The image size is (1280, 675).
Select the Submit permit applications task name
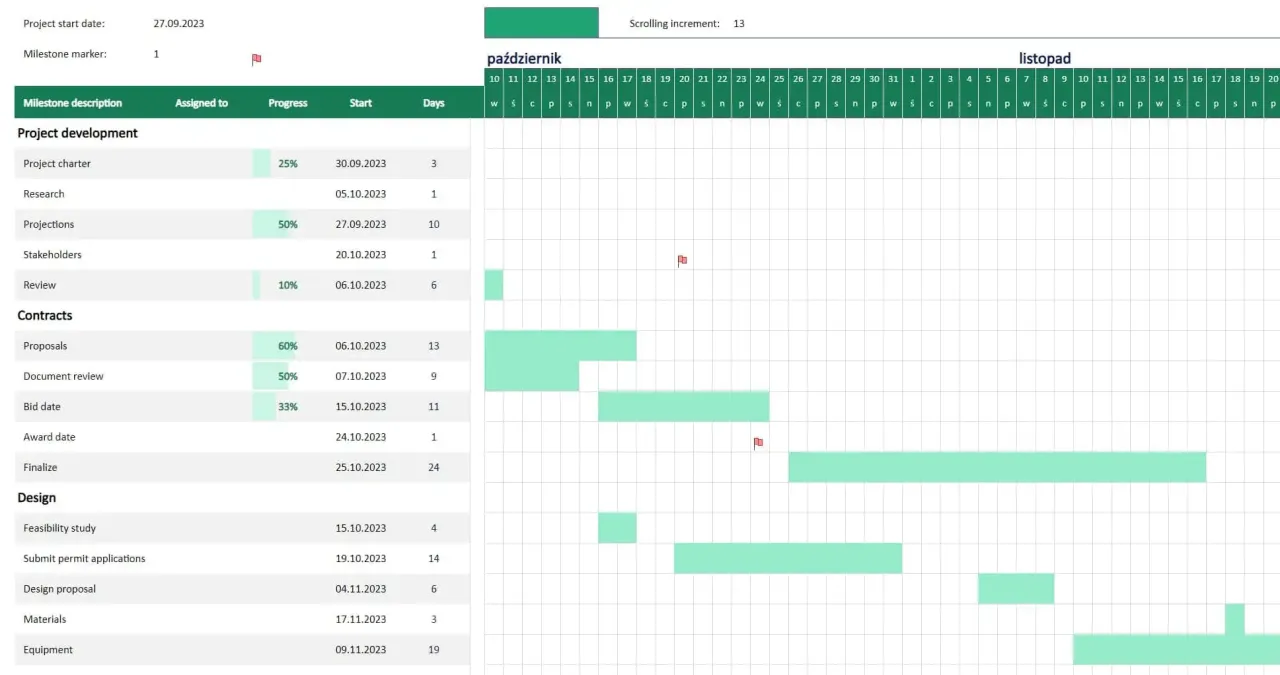coord(85,559)
